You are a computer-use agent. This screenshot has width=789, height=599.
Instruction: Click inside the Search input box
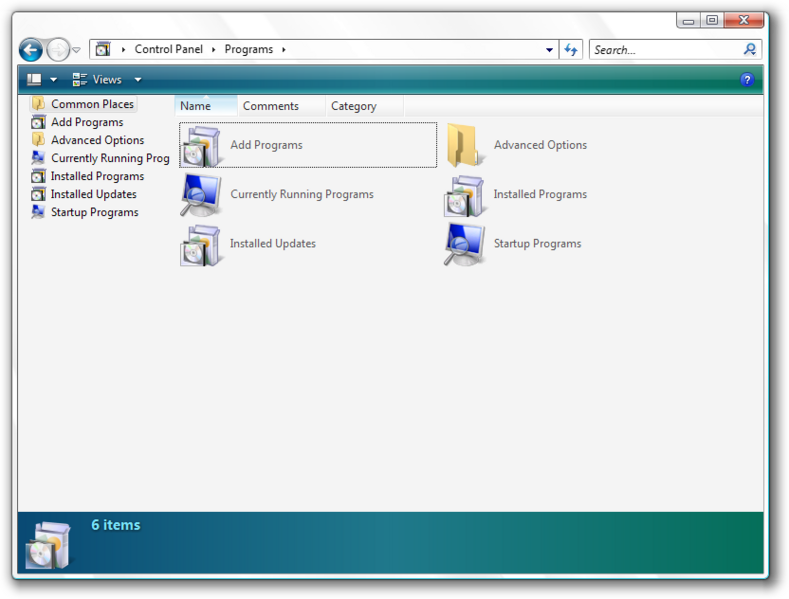click(x=665, y=49)
